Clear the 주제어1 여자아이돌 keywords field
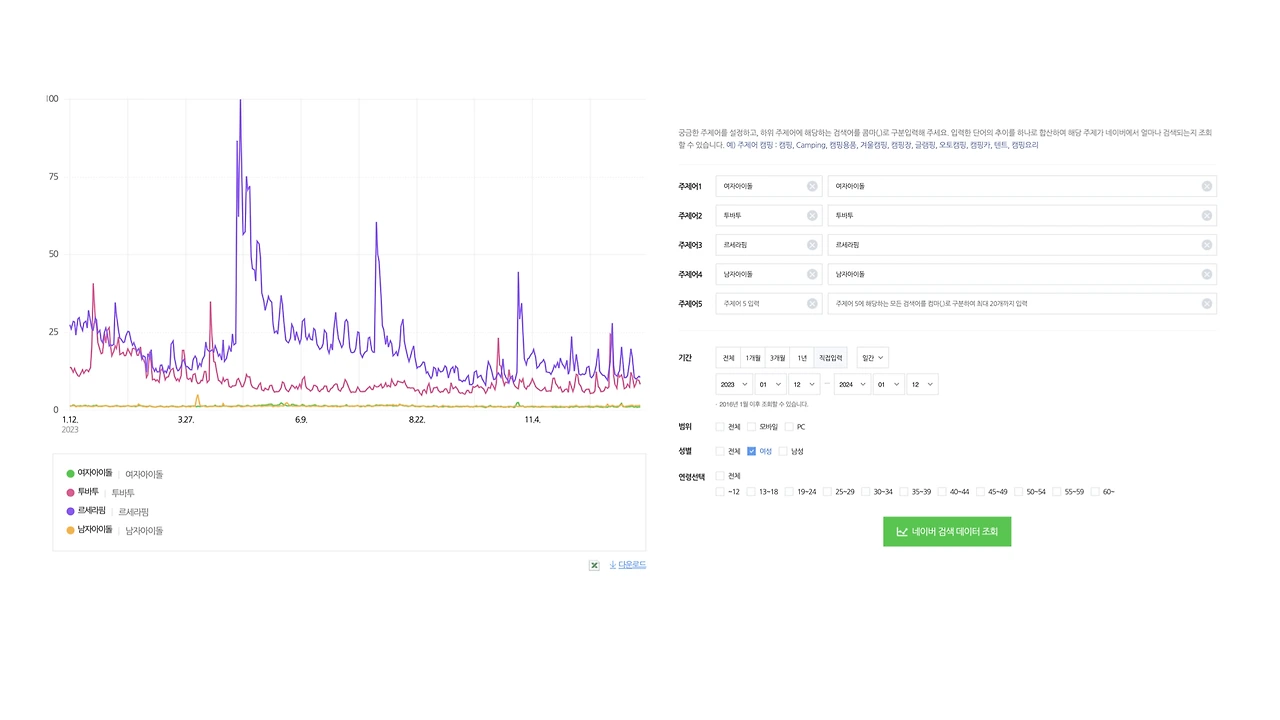 (x=1207, y=186)
